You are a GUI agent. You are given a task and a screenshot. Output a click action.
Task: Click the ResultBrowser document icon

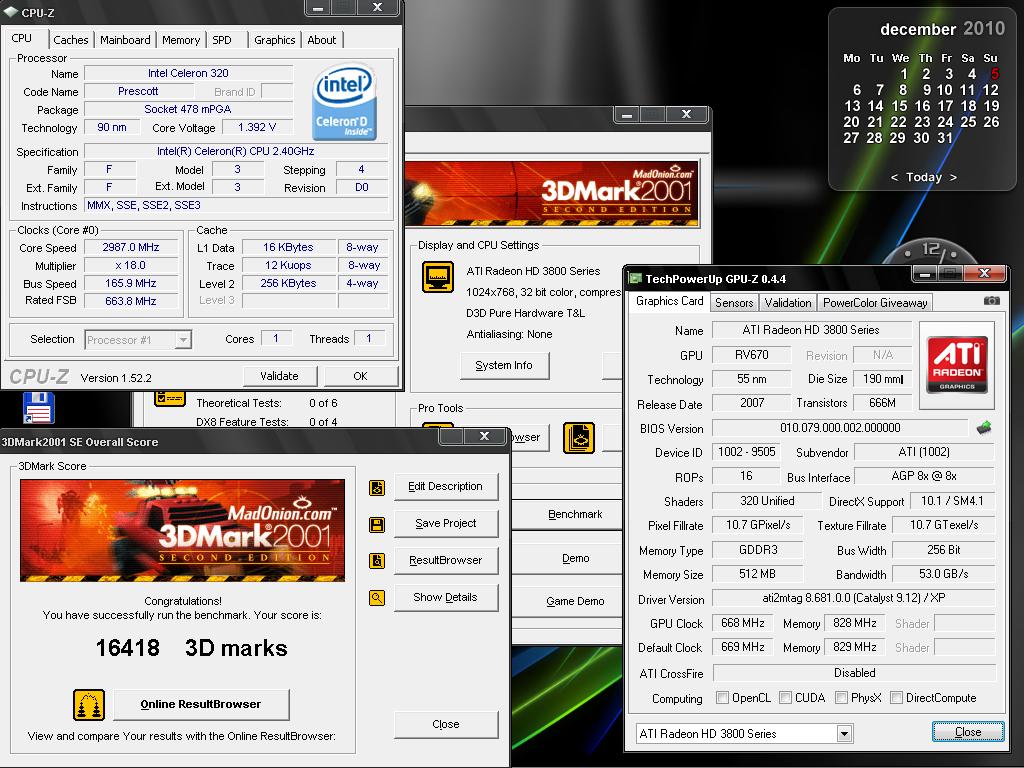pyautogui.click(x=377, y=561)
